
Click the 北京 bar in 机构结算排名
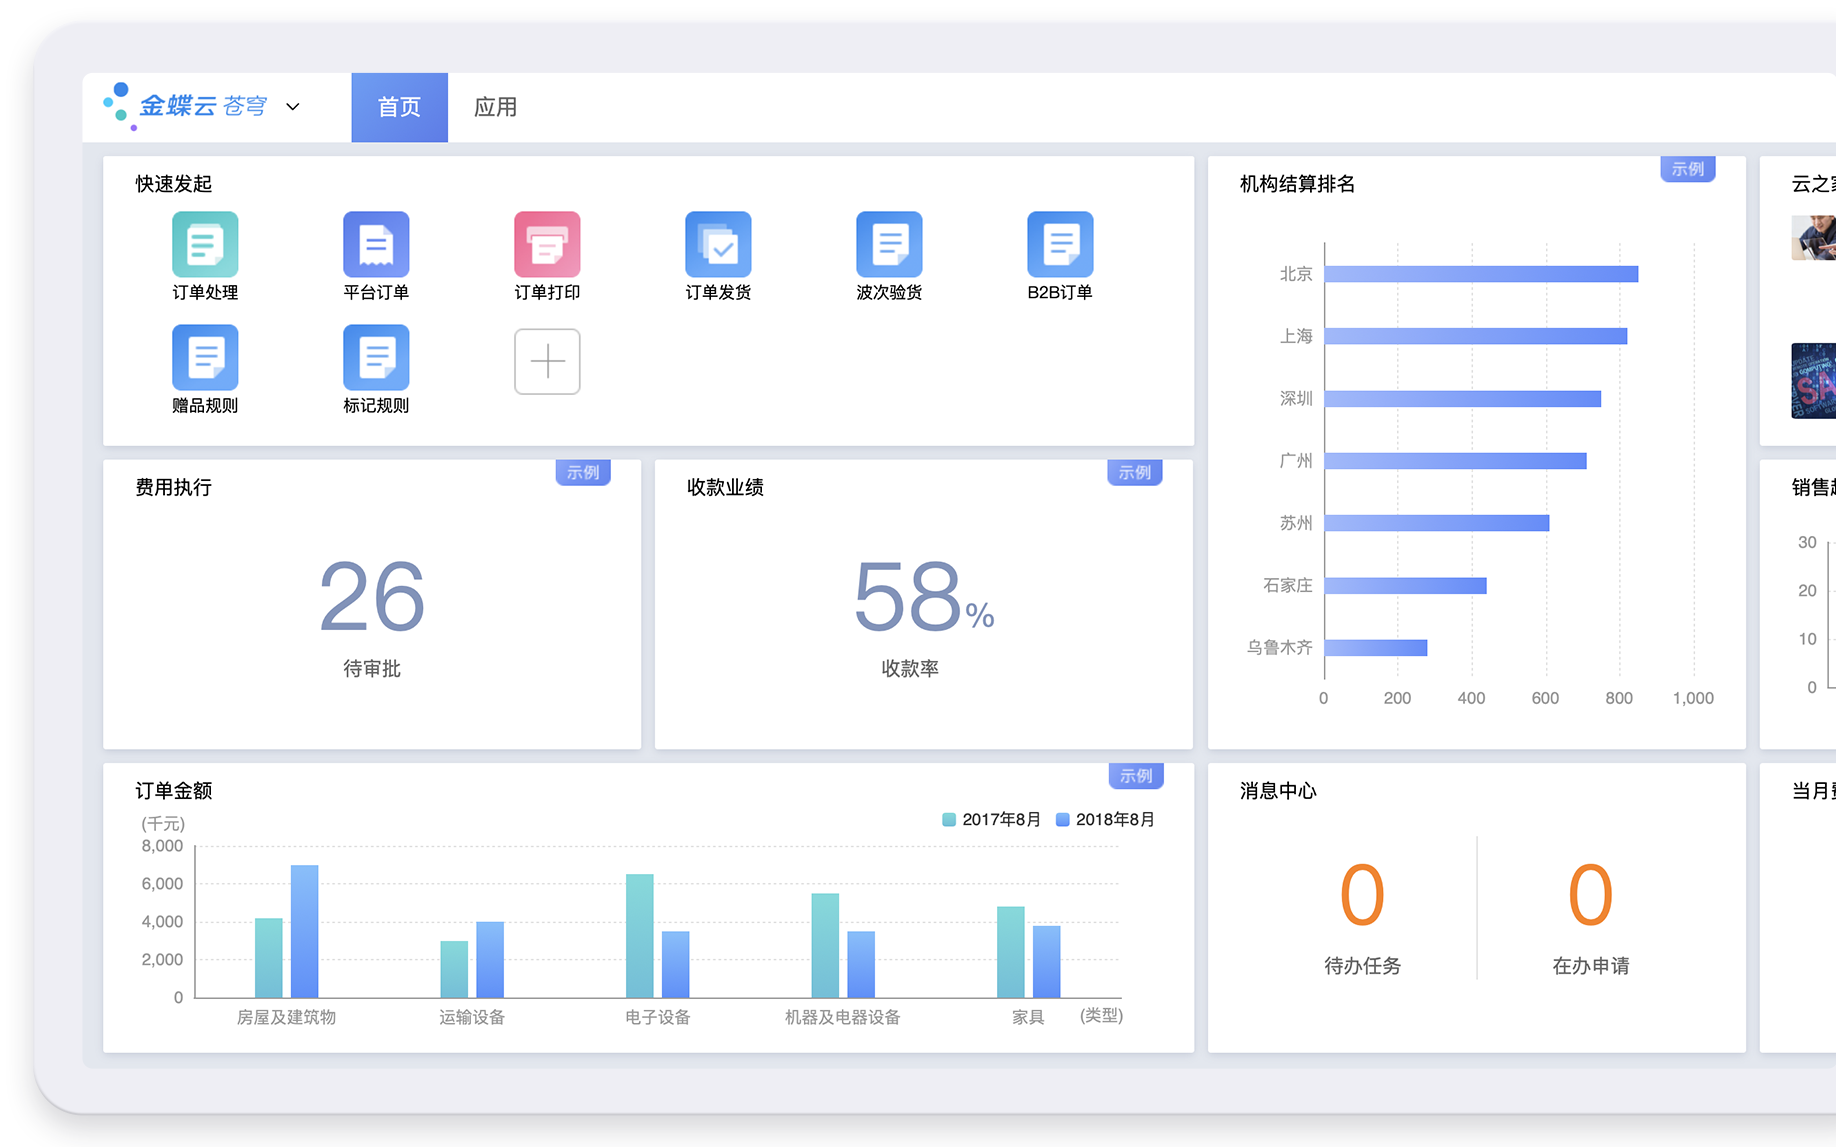(x=1480, y=274)
